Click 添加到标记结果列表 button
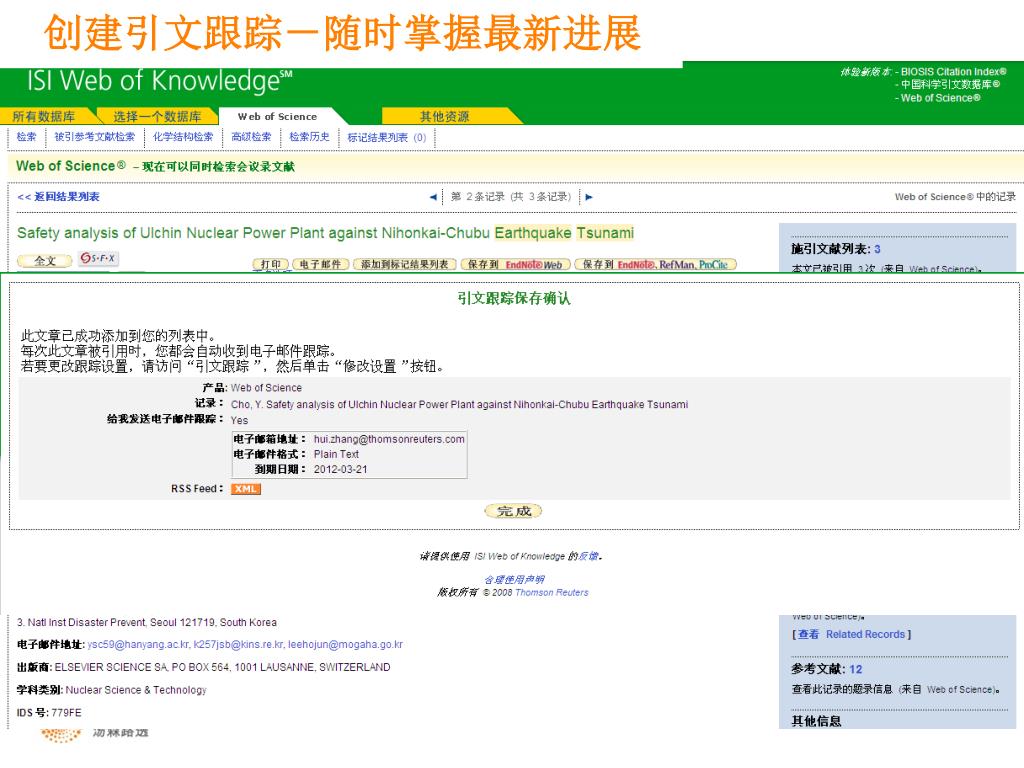The image size is (1024, 768). click(x=405, y=264)
